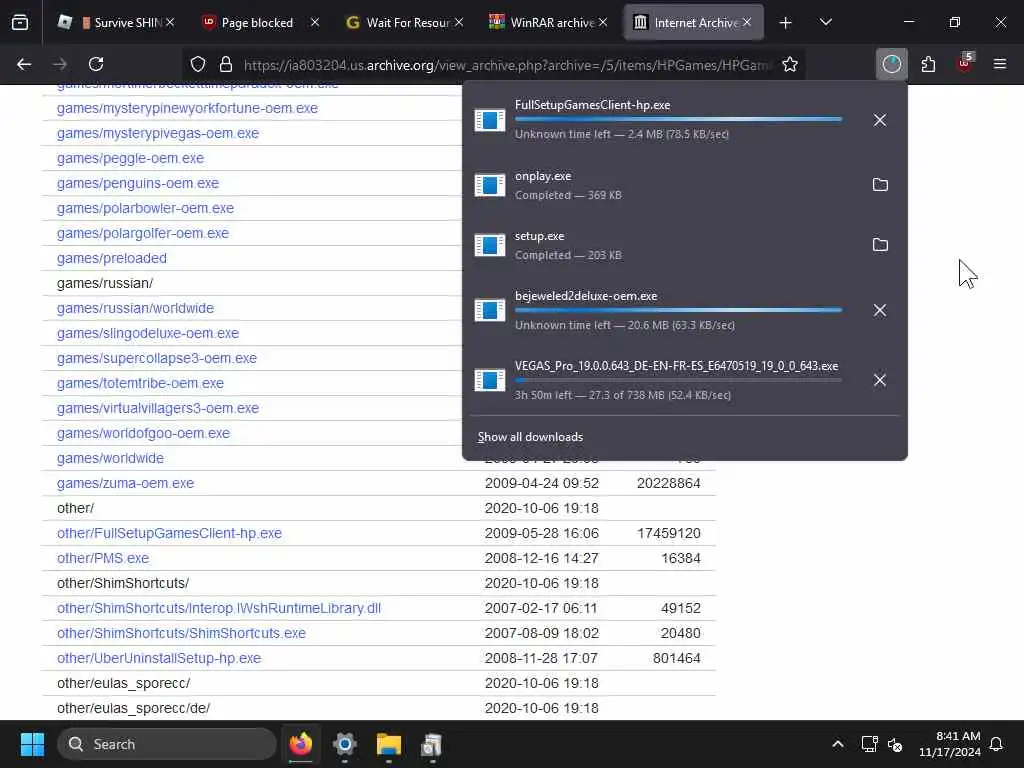Click the site security padlock icon
1024x768 pixels.
226,64
